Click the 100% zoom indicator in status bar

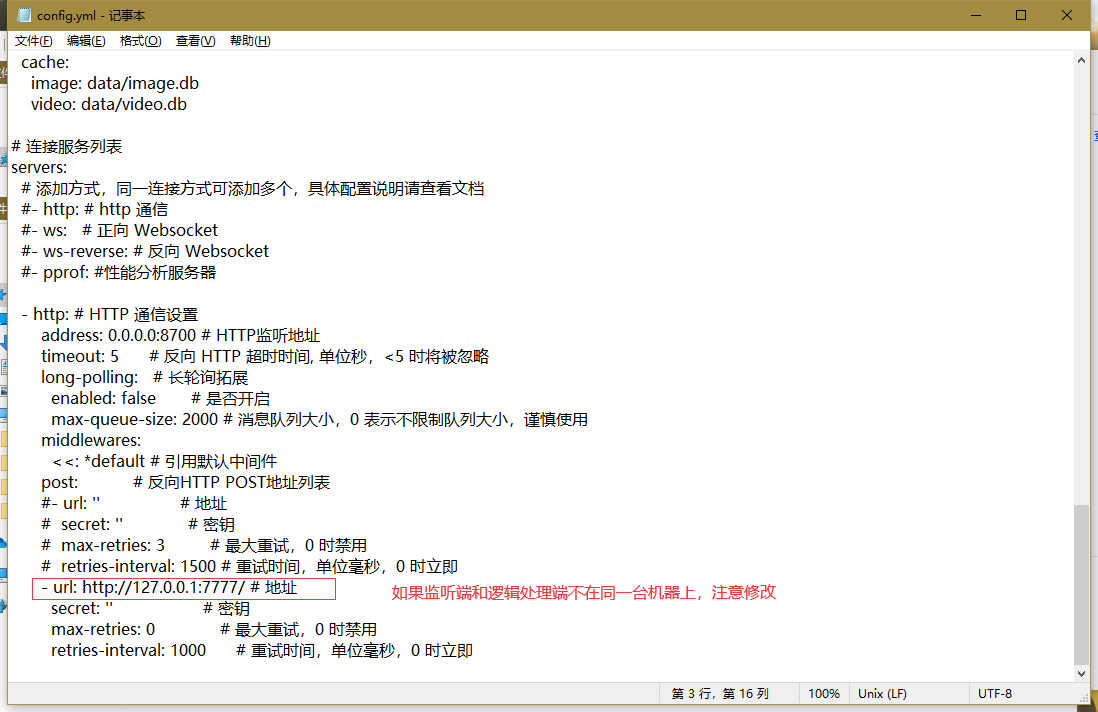(x=823, y=693)
